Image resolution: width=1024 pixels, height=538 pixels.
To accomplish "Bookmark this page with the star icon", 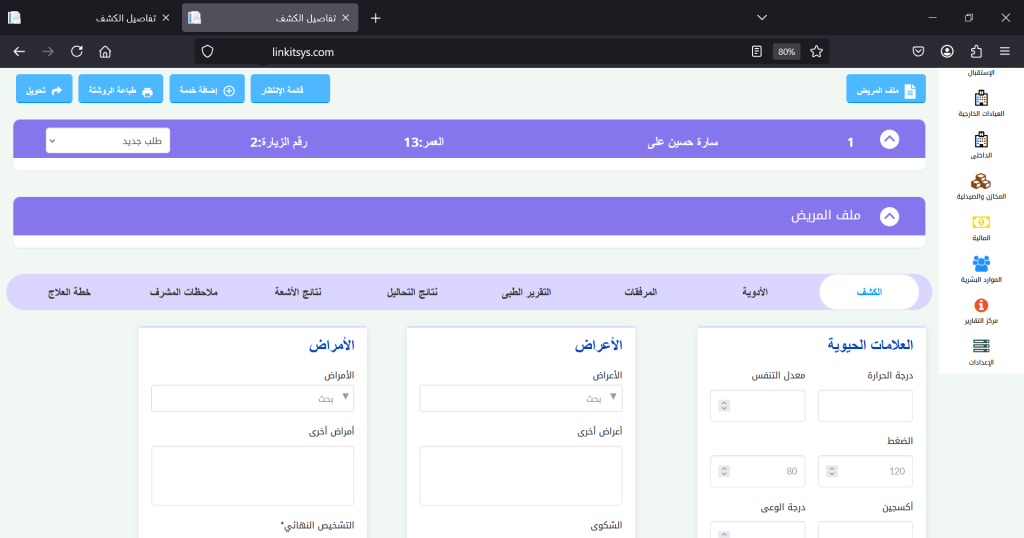I will tap(816, 51).
